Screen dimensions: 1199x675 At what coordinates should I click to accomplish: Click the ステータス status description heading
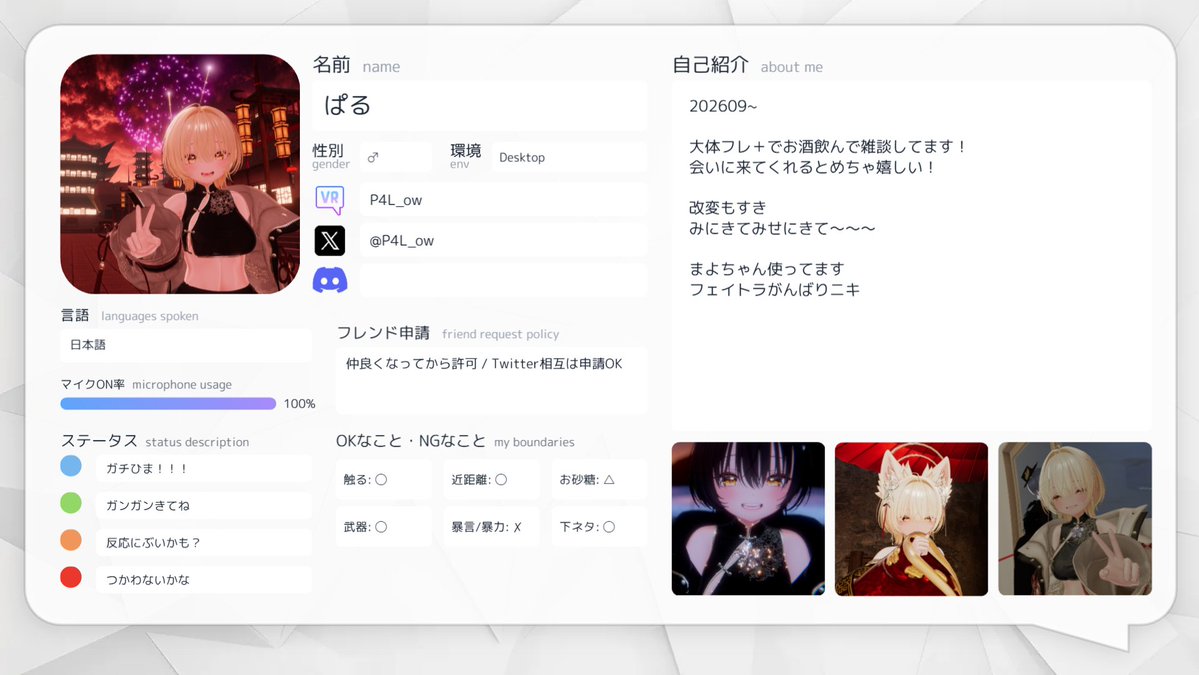click(155, 441)
